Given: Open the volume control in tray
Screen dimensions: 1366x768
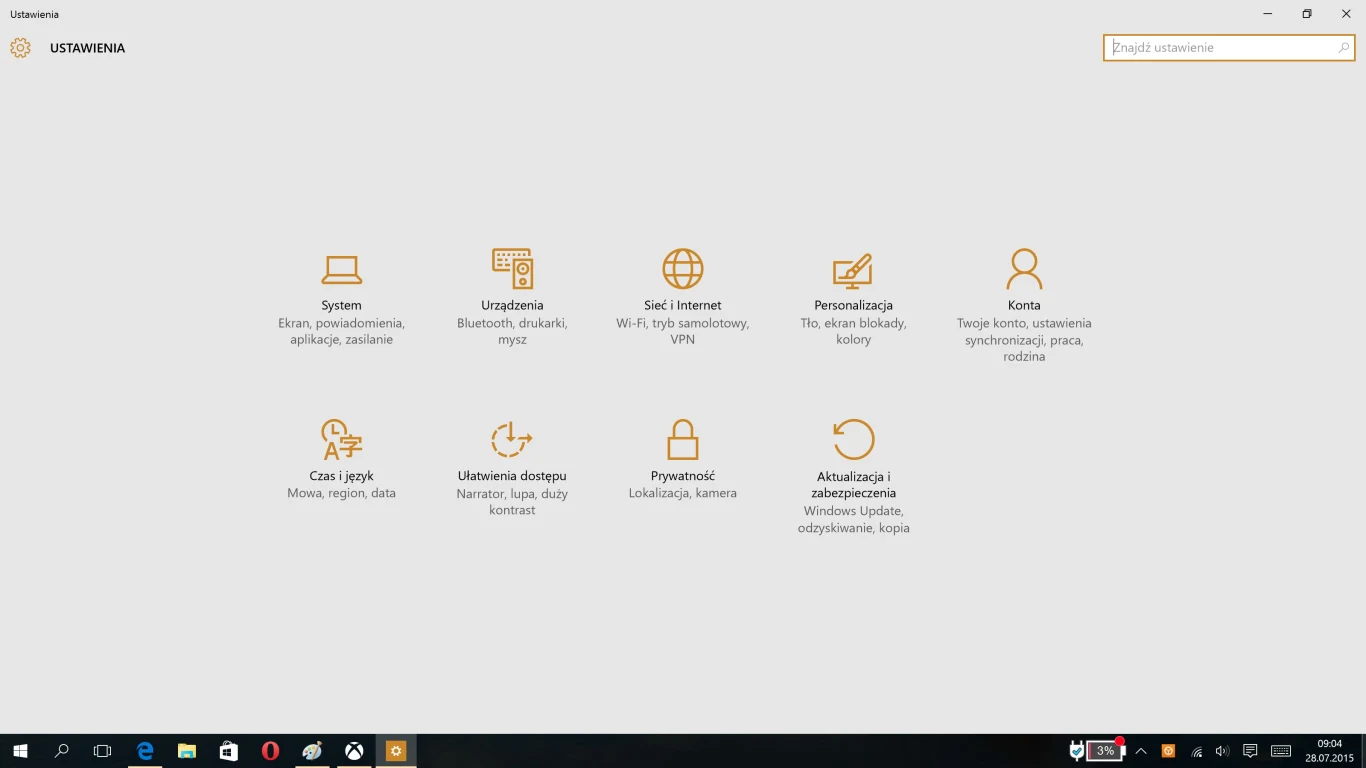Looking at the screenshot, I should pos(1222,751).
